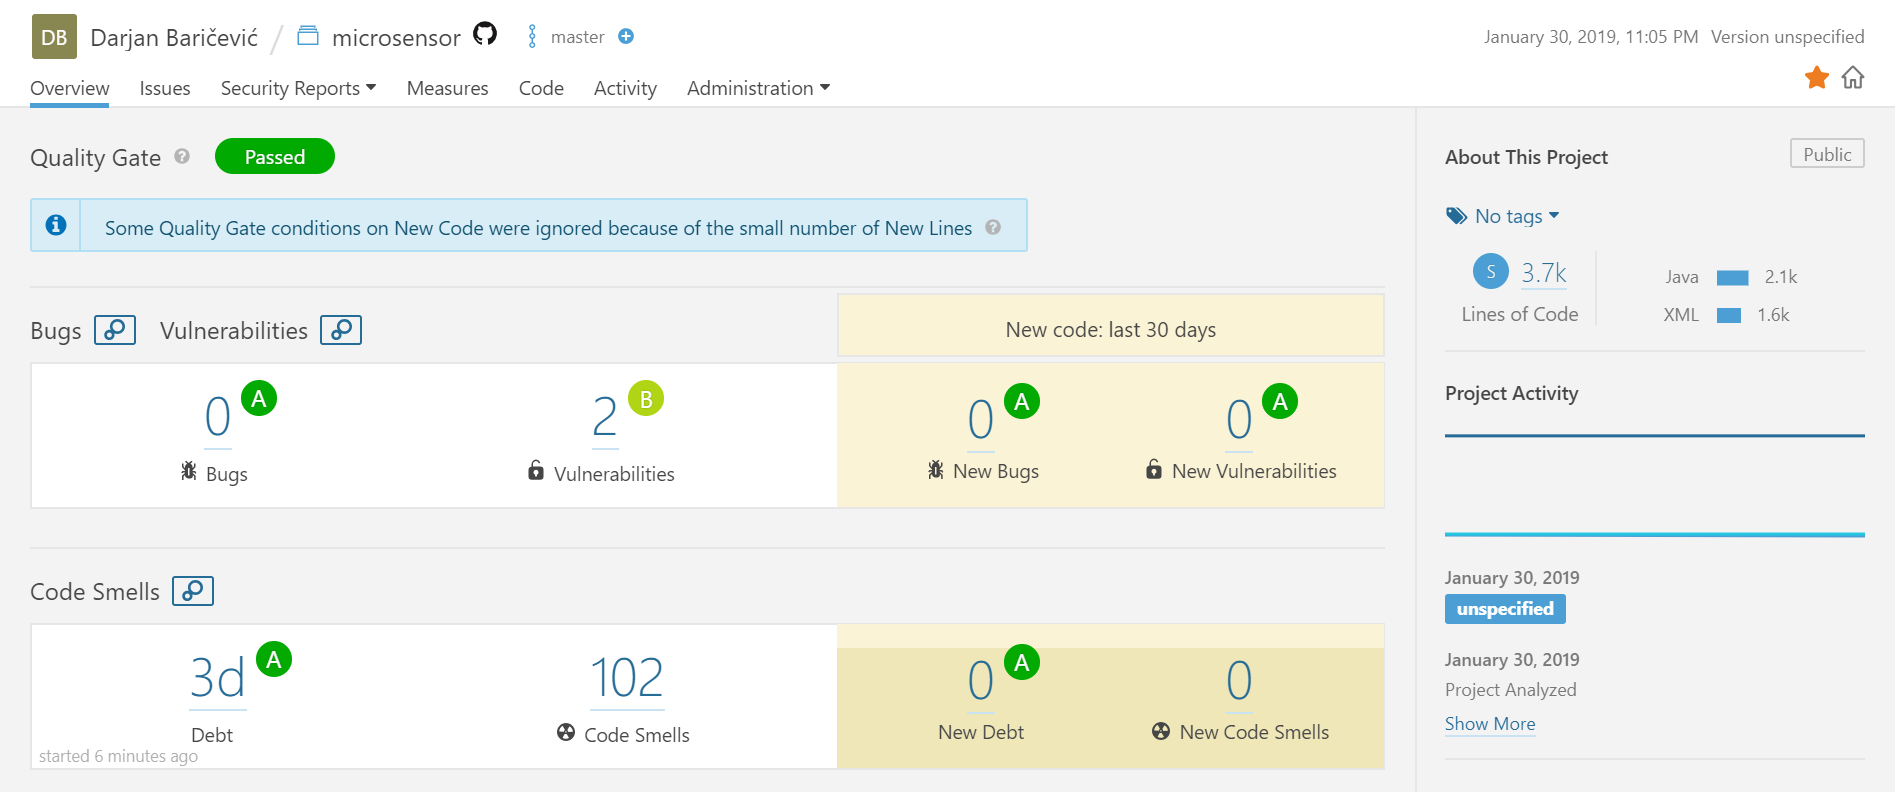The height and width of the screenshot is (792, 1895).
Task: Click the GitHub icon next to microsensor
Action: (485, 34)
